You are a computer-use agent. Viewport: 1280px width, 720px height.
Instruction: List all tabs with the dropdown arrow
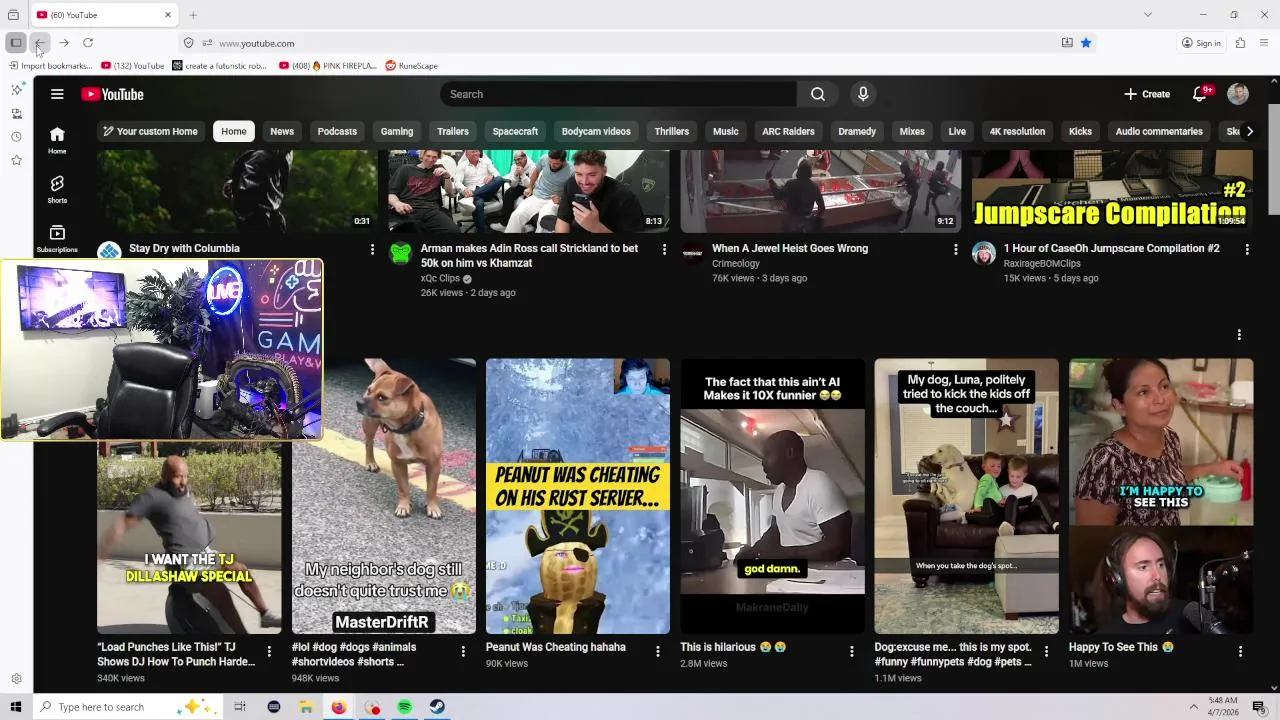pyautogui.click(x=1148, y=15)
